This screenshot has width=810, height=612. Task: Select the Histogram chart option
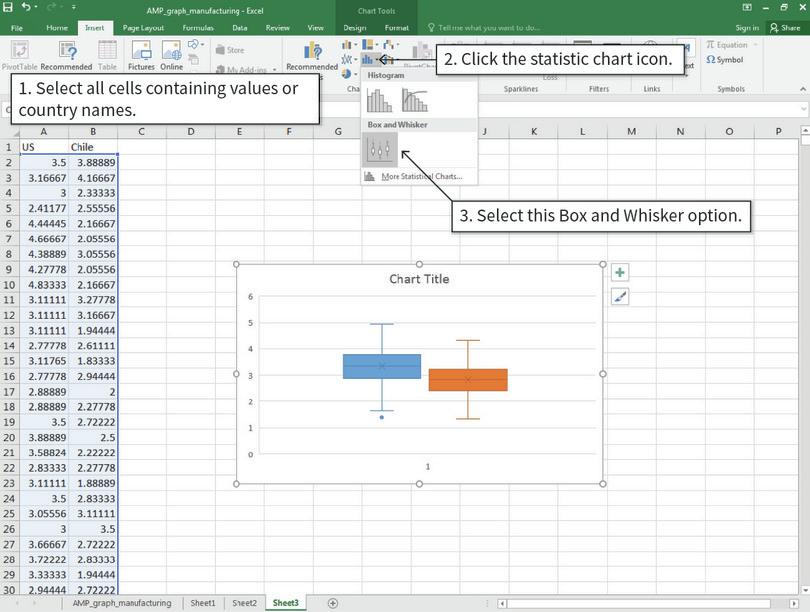379,100
